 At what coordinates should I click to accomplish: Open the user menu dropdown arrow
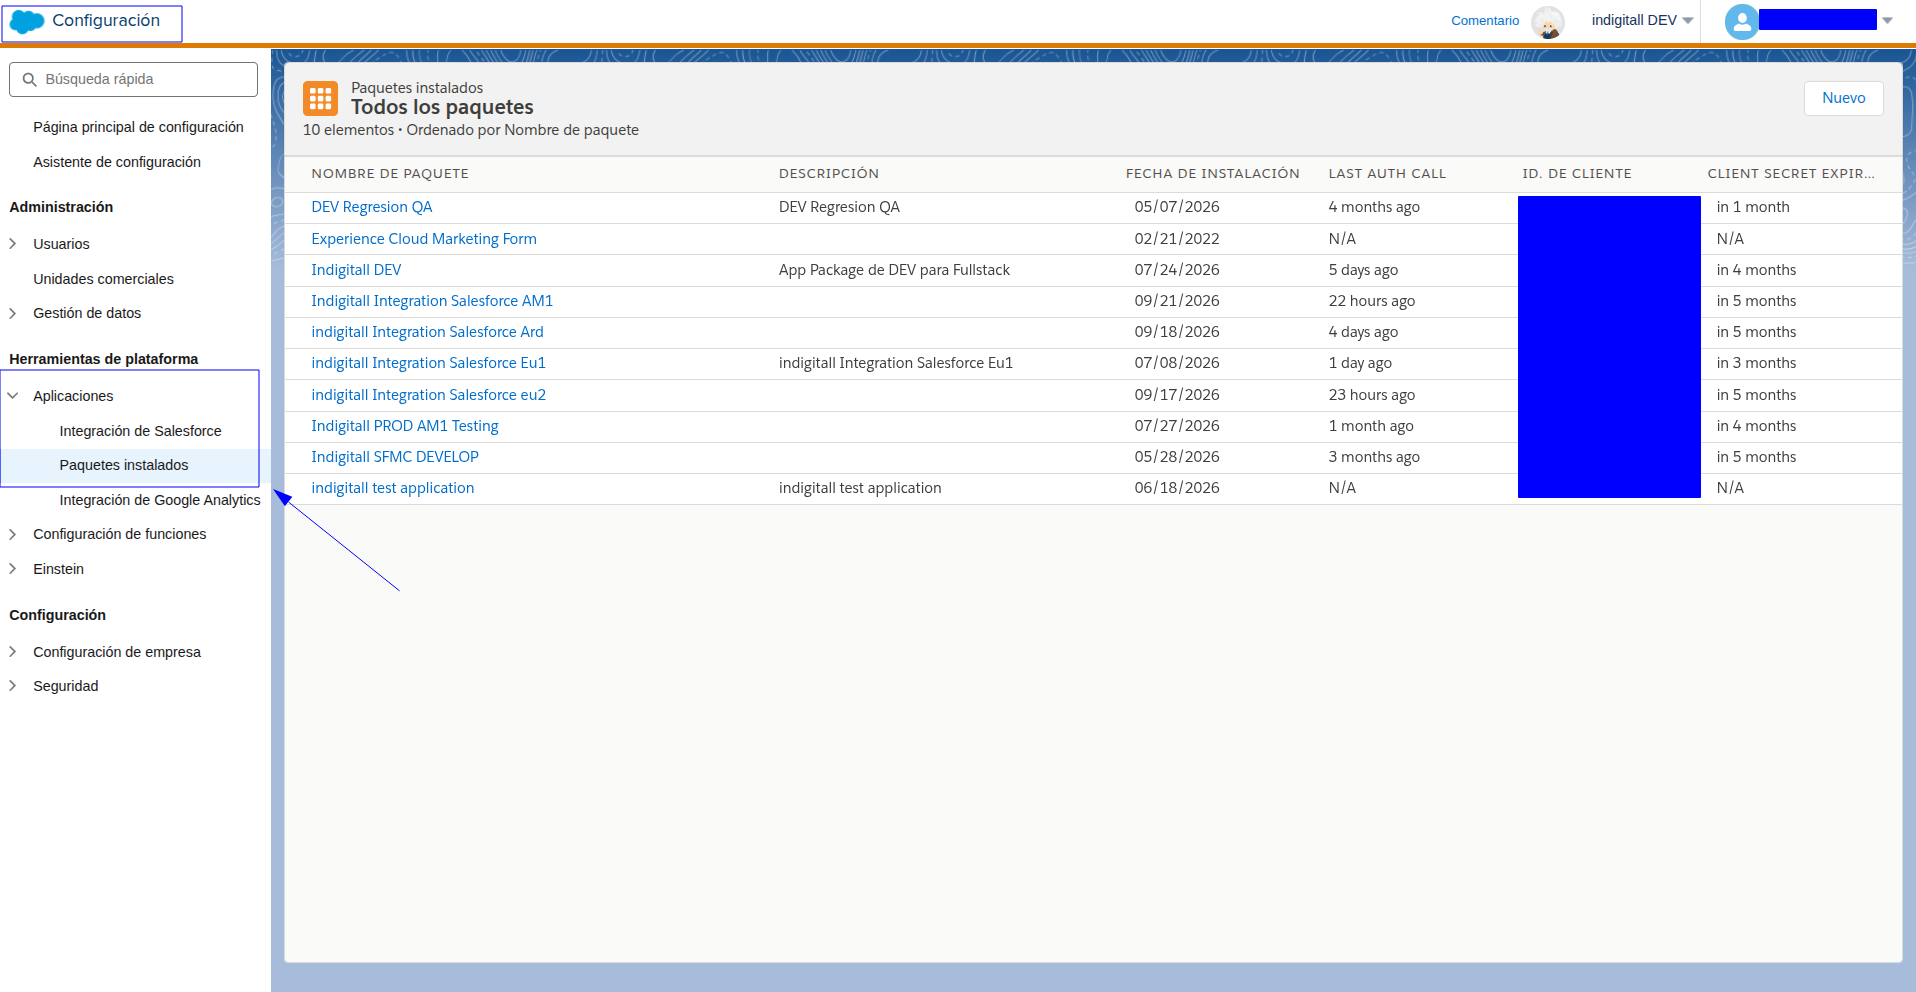click(1887, 20)
